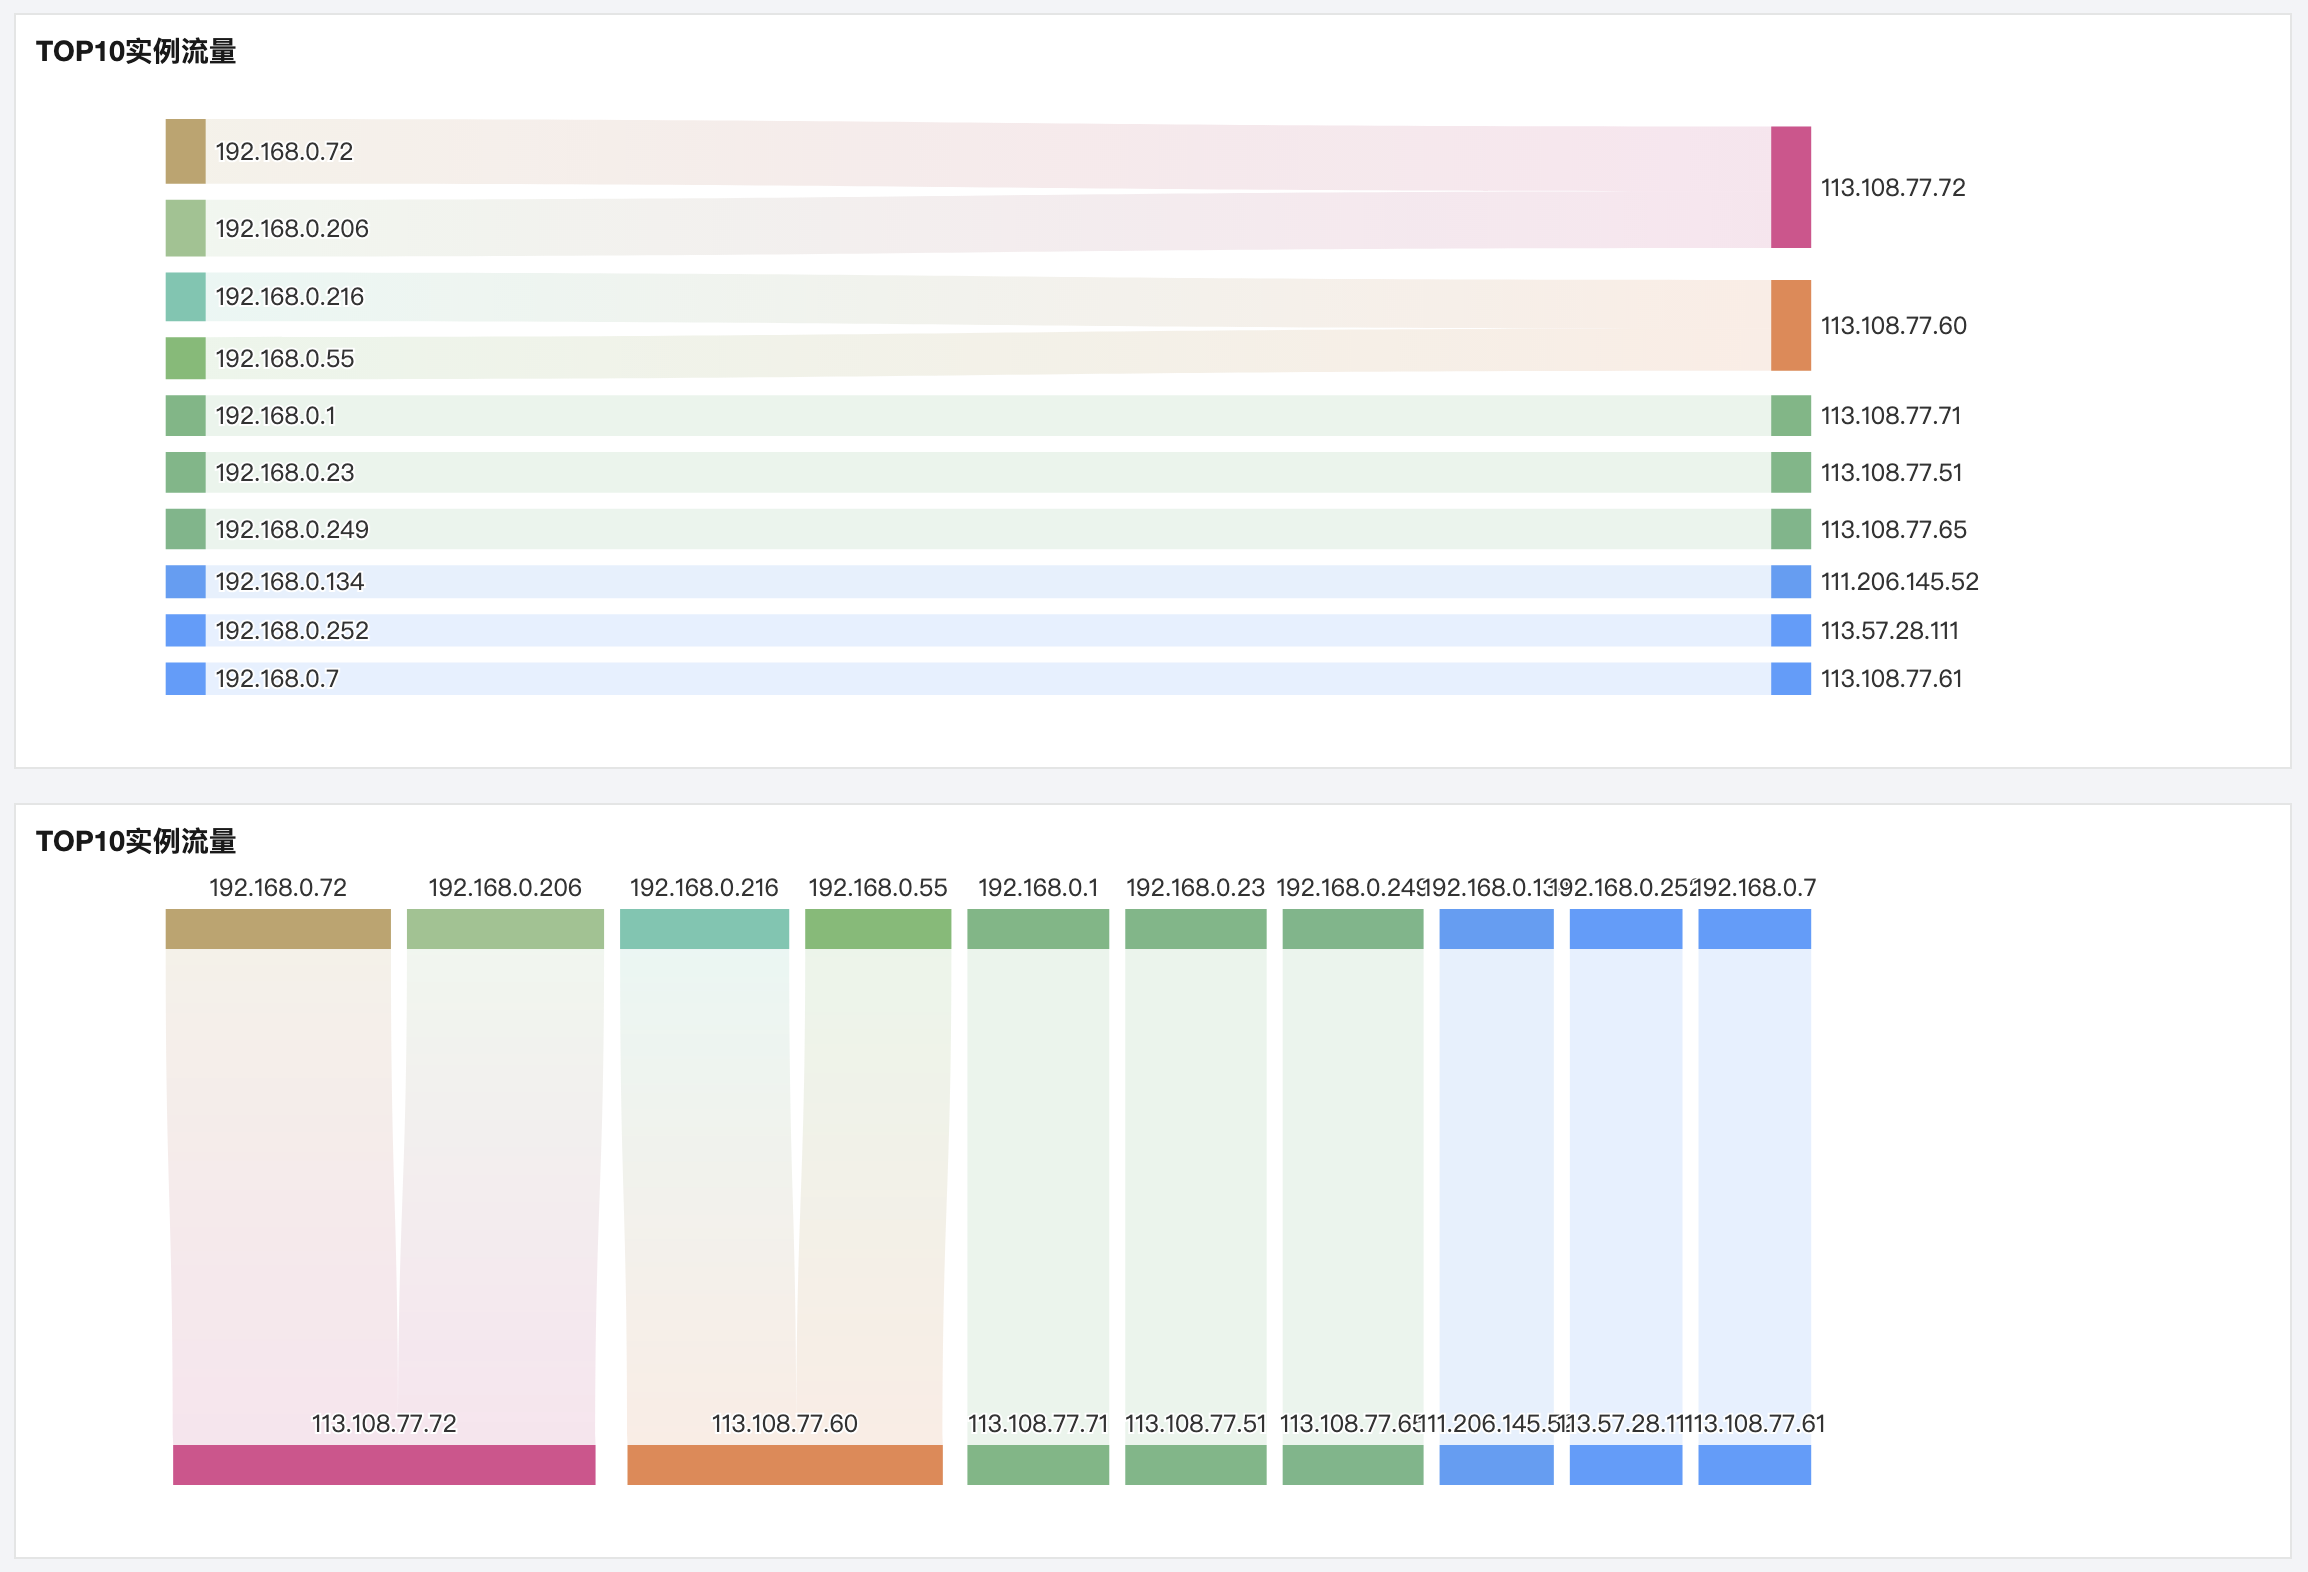Click teal 192.168.0.216 bar in bottom chart
2308x1572 pixels.
click(x=704, y=928)
